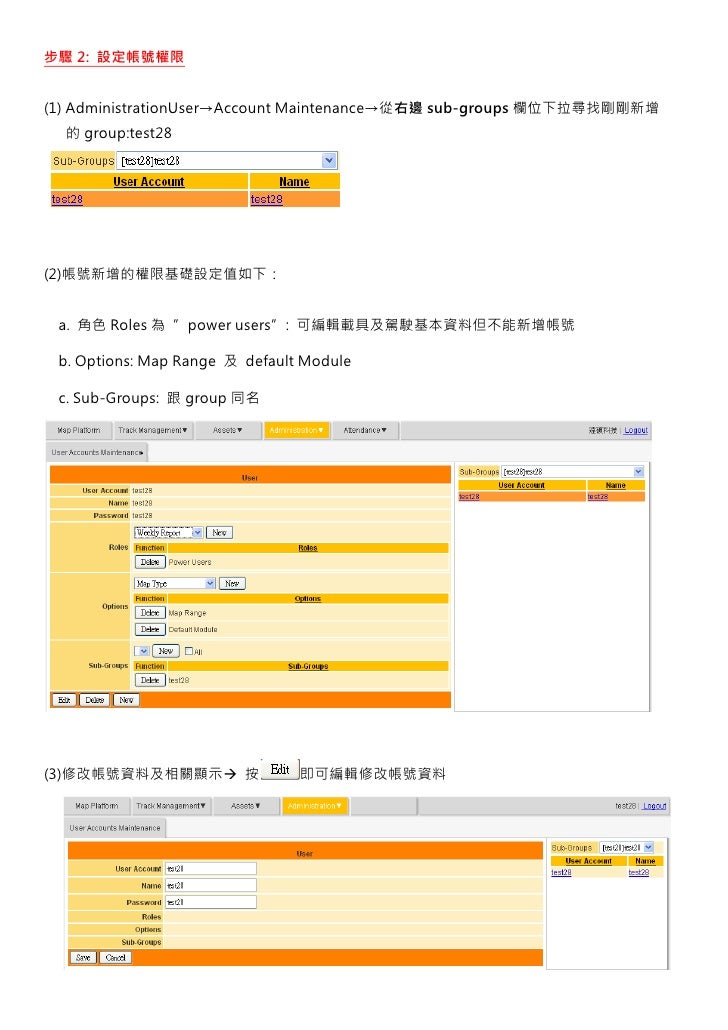Select User Accounts Maintenance tab above the Save/Cancel form
728x1030 pixels.
(x=115, y=828)
